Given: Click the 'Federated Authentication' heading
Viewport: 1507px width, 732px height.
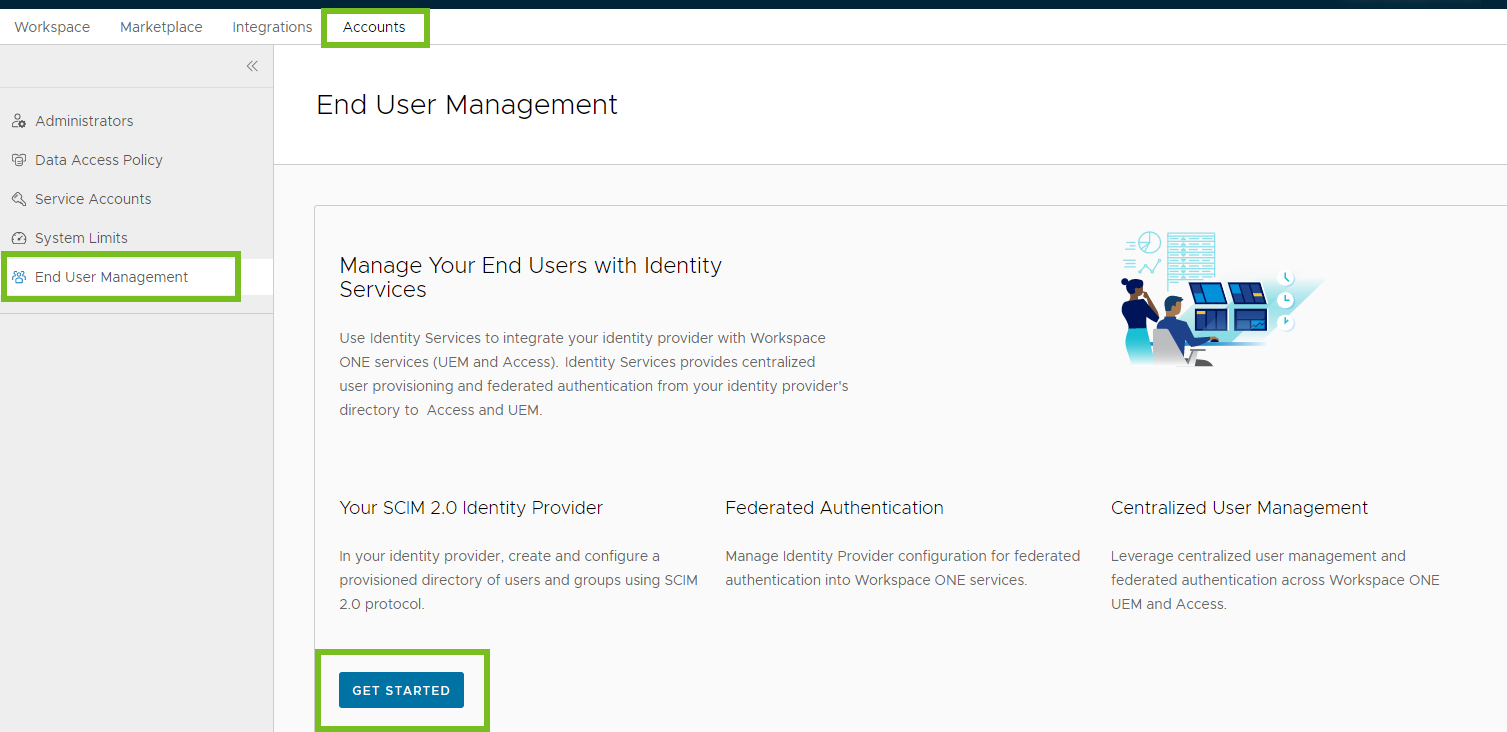Looking at the screenshot, I should tap(834, 508).
